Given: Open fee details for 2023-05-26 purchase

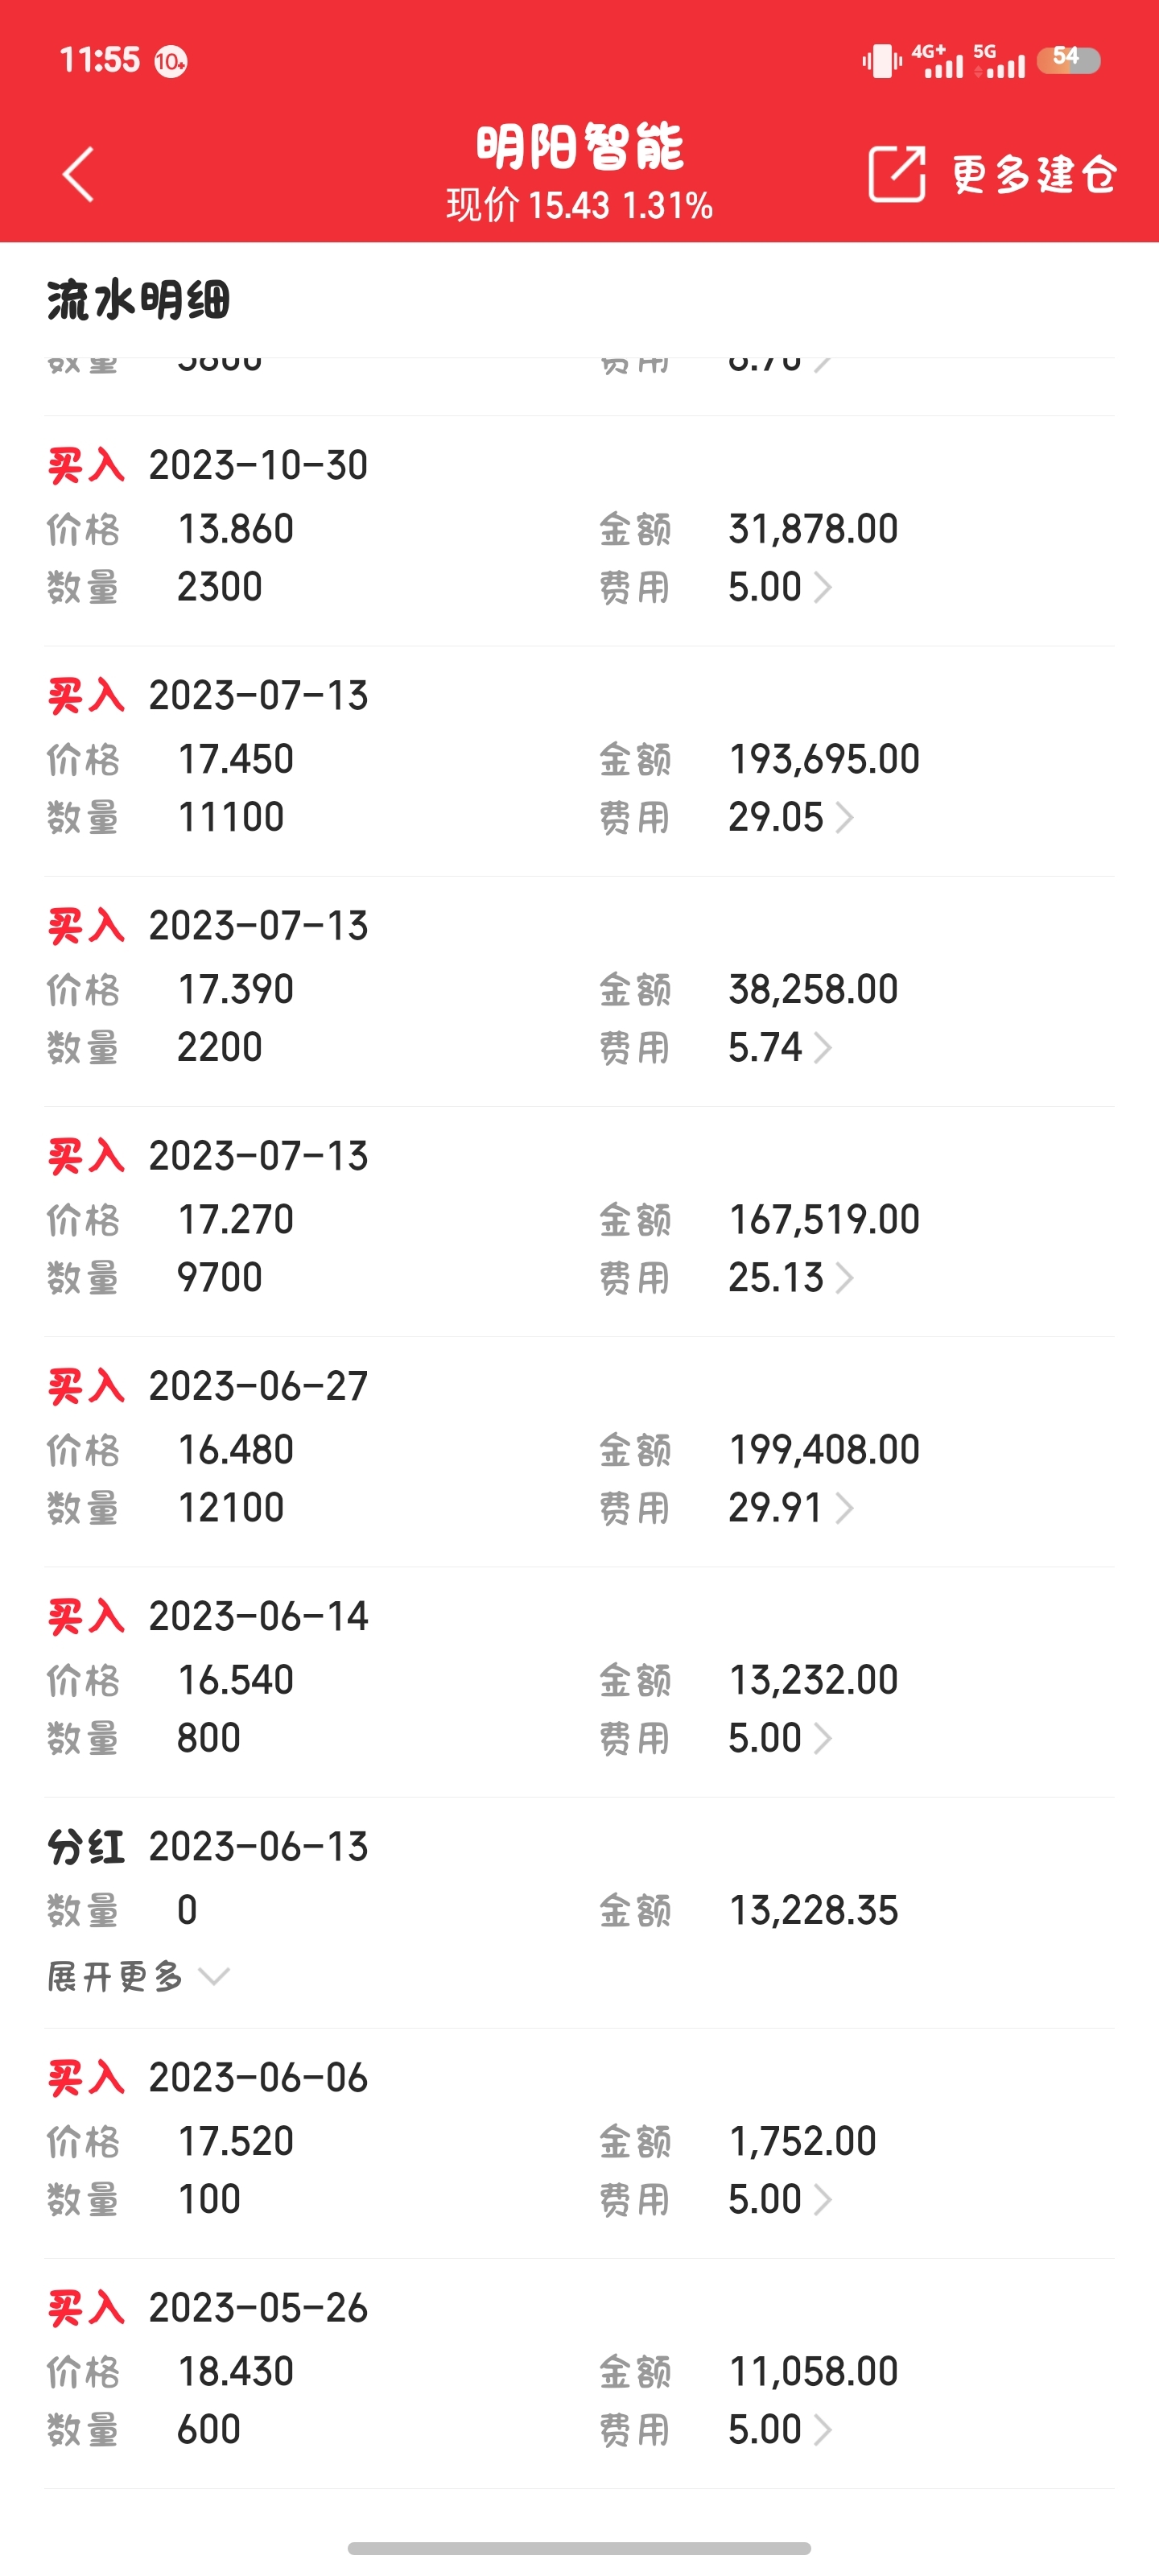Looking at the screenshot, I should click(x=821, y=2429).
